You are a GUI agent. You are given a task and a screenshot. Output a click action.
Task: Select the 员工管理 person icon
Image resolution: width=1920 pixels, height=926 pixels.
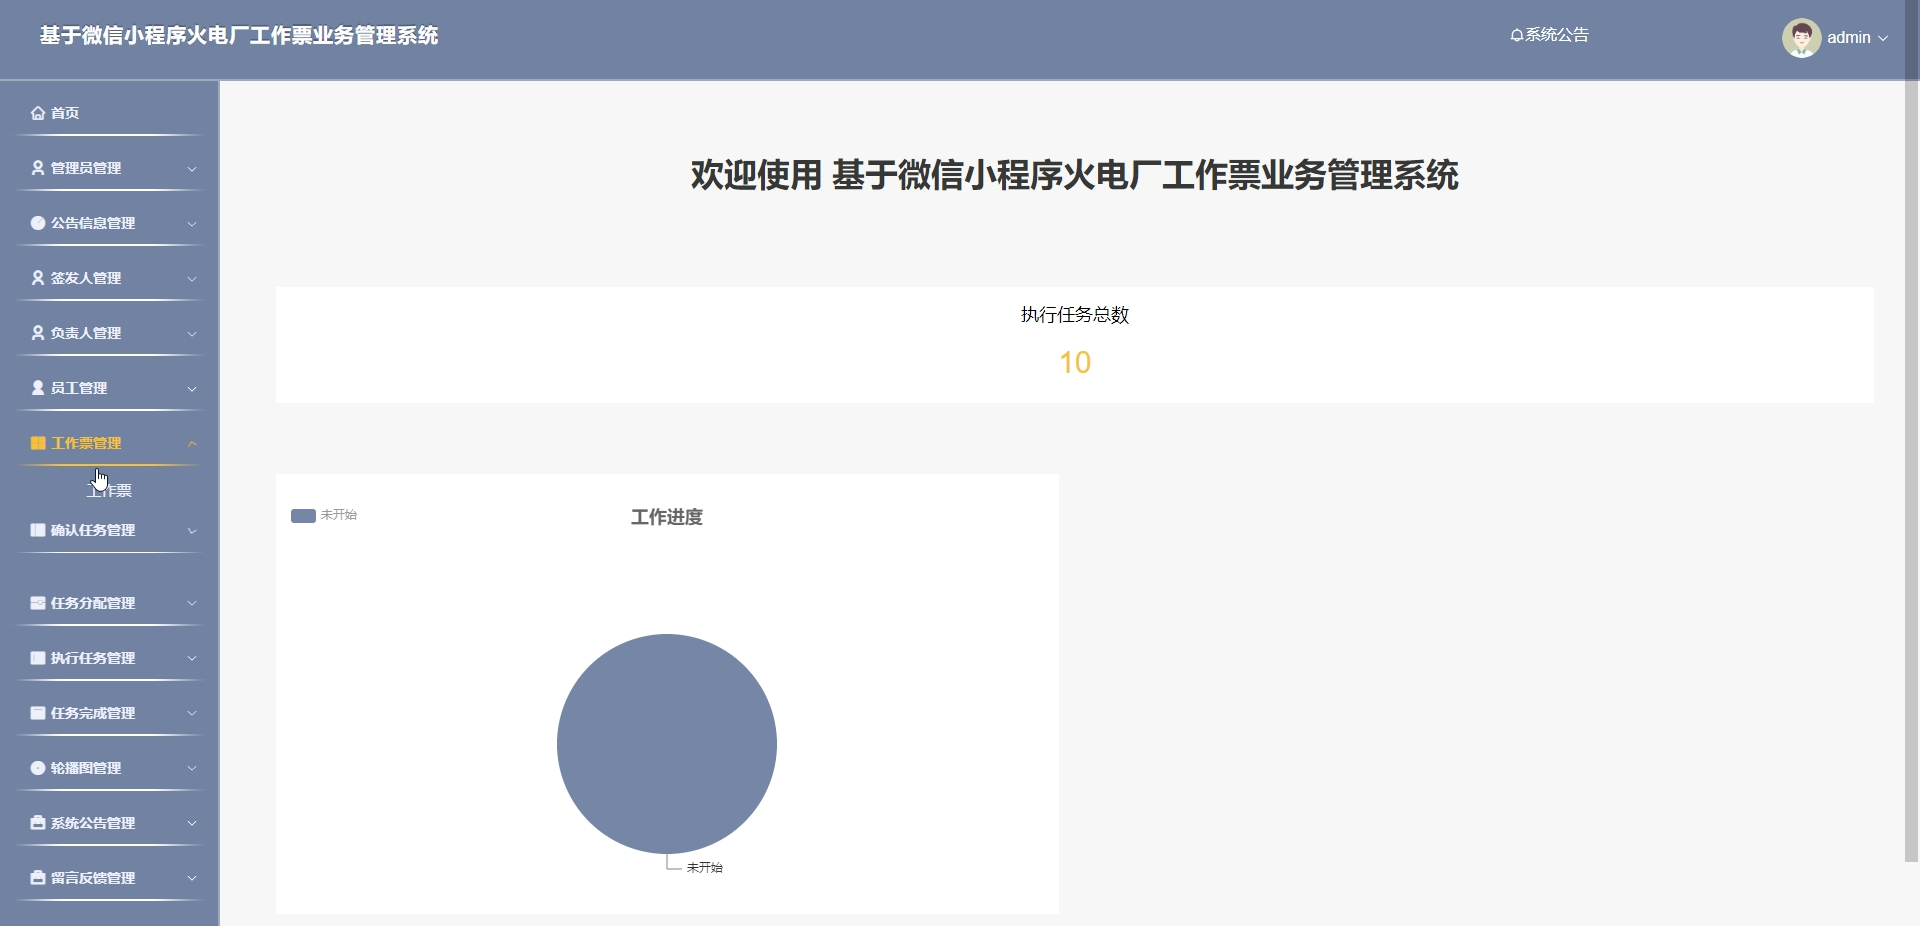pyautogui.click(x=37, y=388)
